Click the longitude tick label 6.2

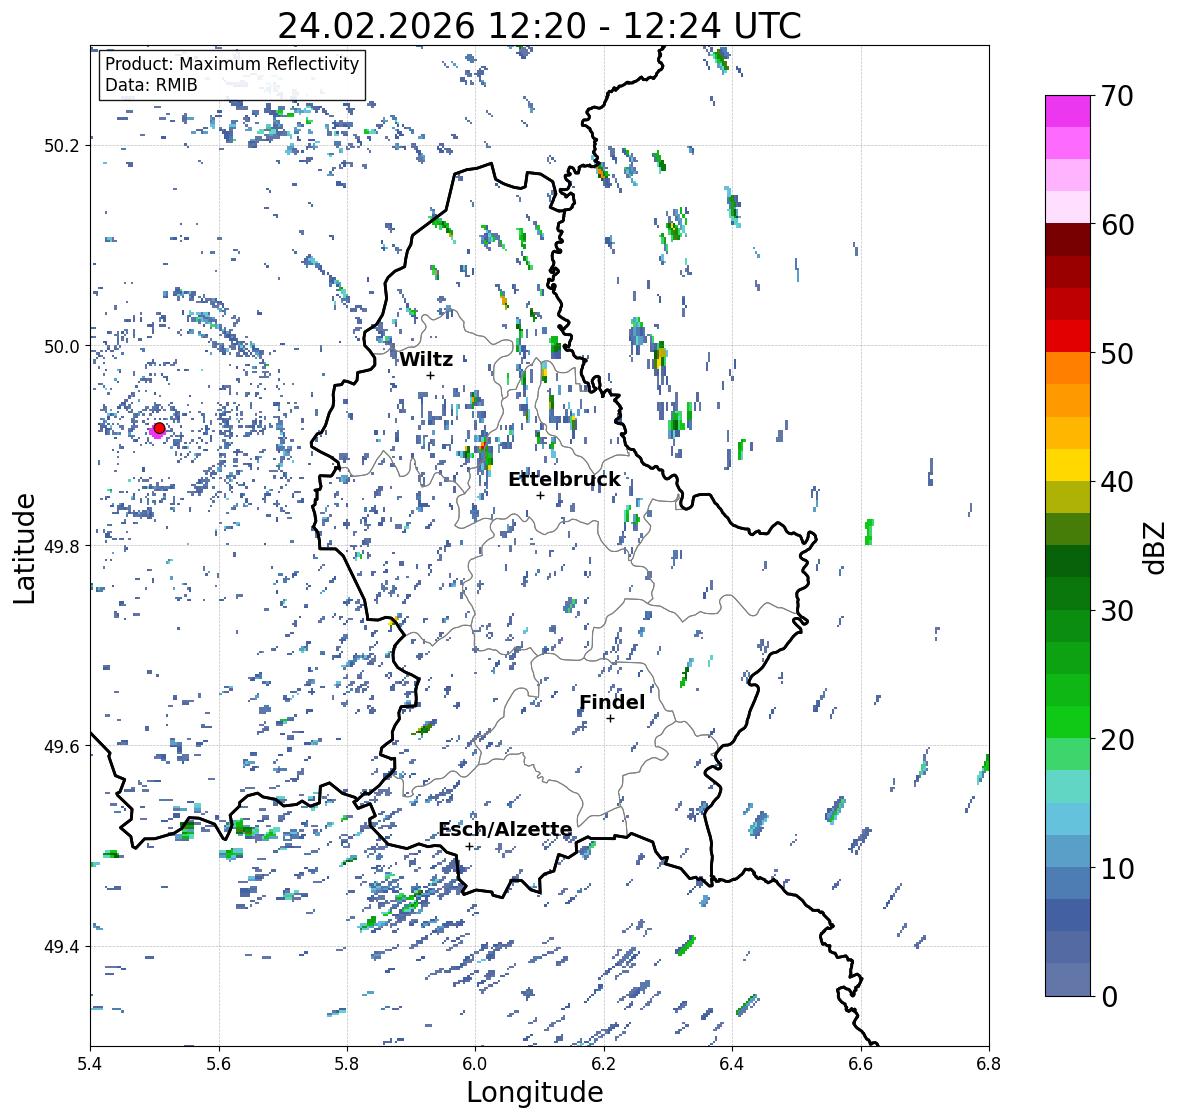tap(604, 1064)
